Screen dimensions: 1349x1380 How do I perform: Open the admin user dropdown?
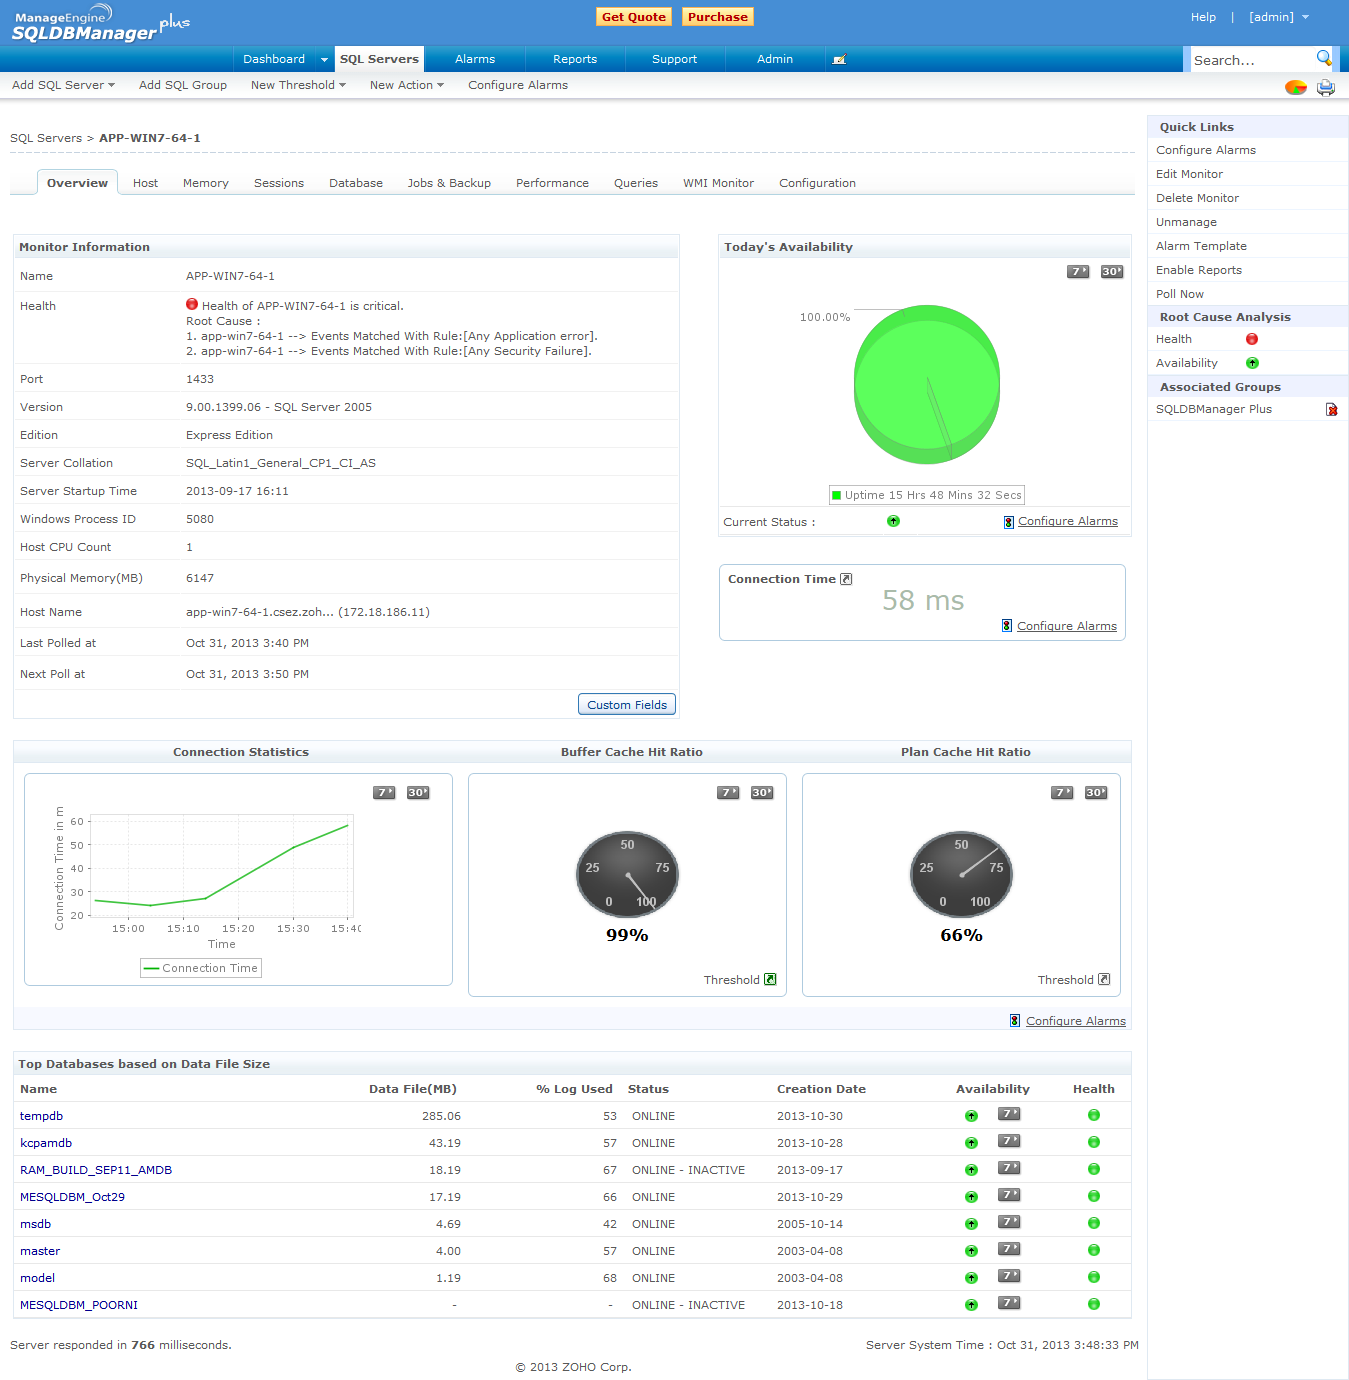pos(1279,17)
